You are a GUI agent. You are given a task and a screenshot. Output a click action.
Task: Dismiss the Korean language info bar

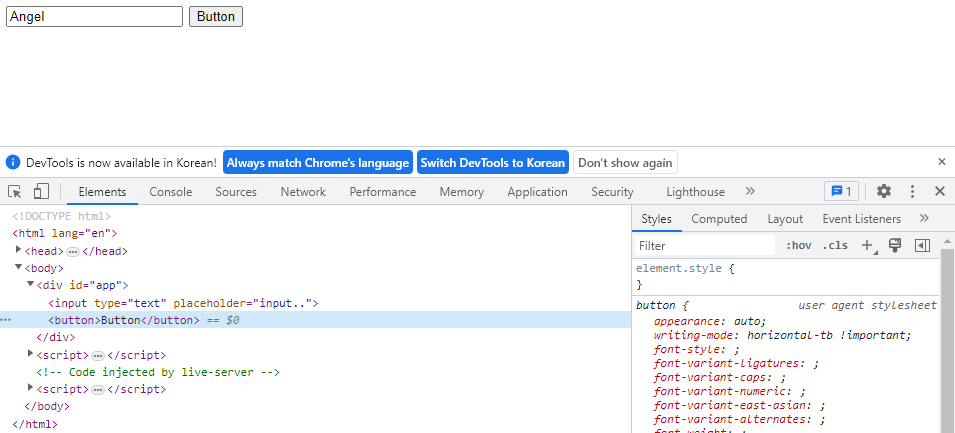[942, 162]
